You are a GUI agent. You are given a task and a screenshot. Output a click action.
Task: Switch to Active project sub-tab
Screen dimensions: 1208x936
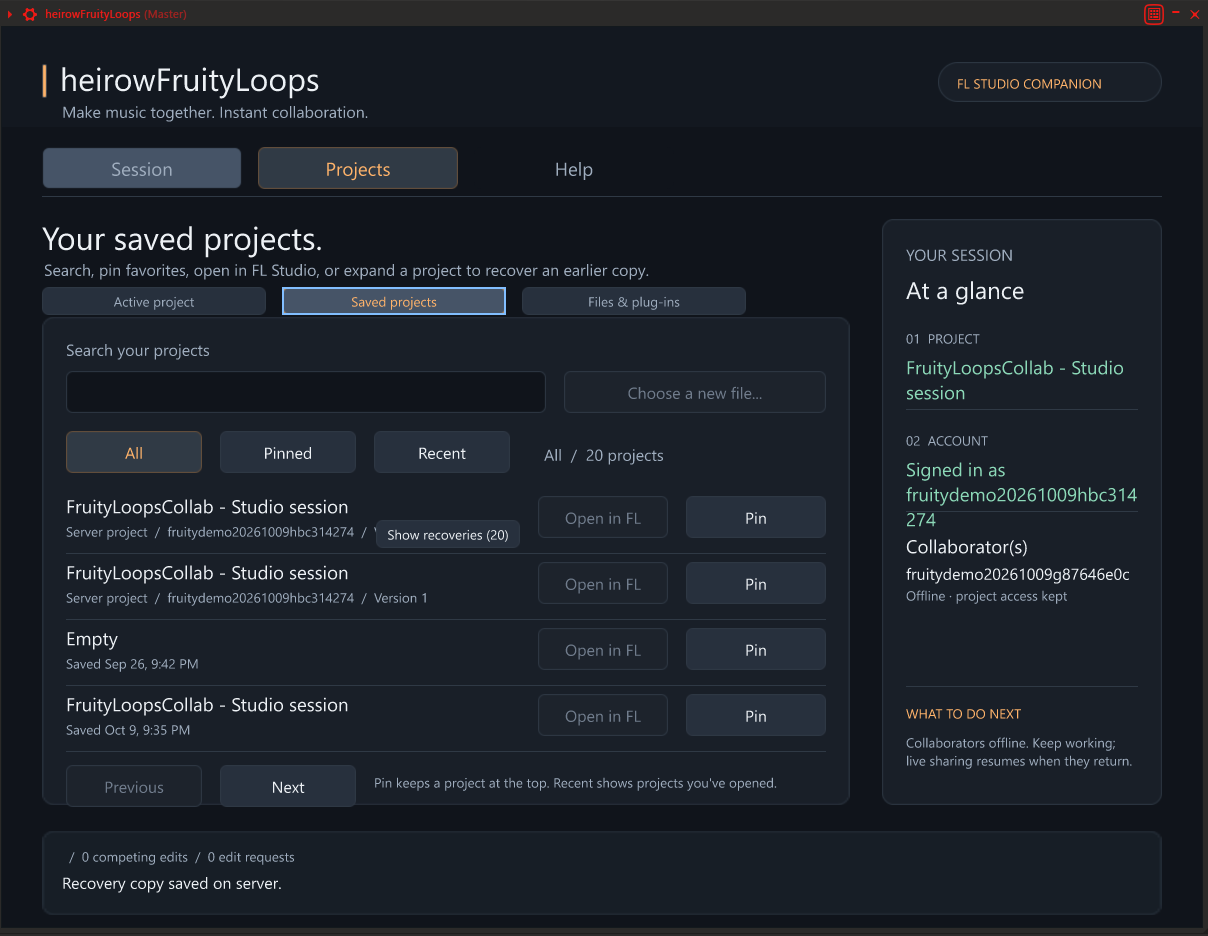click(x=154, y=301)
